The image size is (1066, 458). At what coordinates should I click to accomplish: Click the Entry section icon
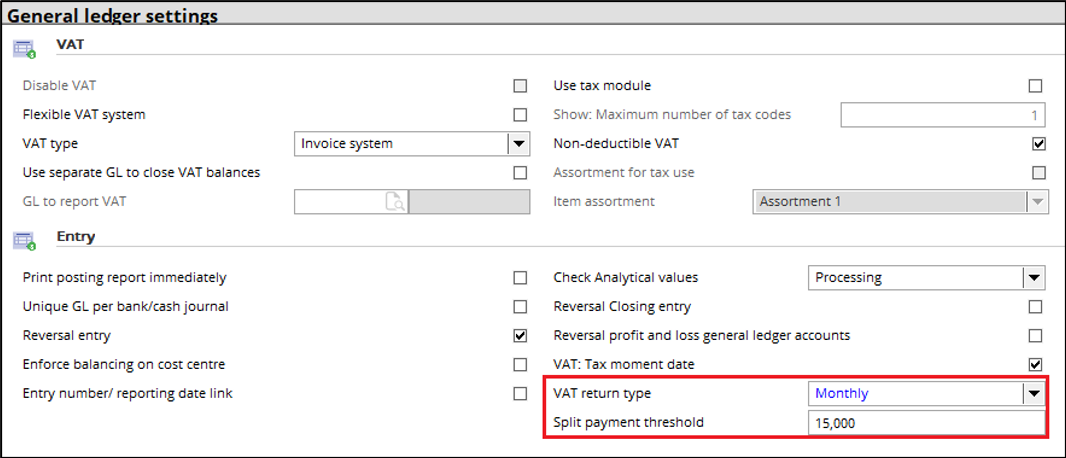[24, 241]
